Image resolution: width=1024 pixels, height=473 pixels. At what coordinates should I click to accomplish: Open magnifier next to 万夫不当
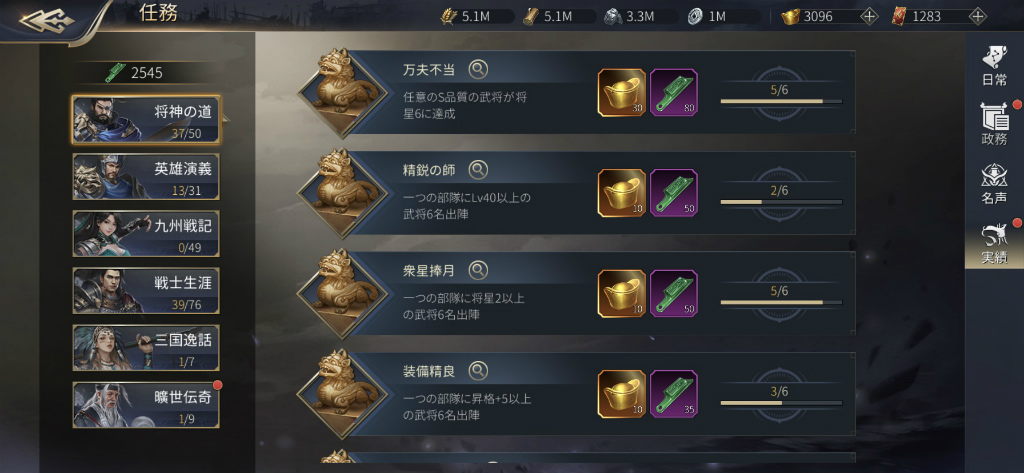click(478, 69)
